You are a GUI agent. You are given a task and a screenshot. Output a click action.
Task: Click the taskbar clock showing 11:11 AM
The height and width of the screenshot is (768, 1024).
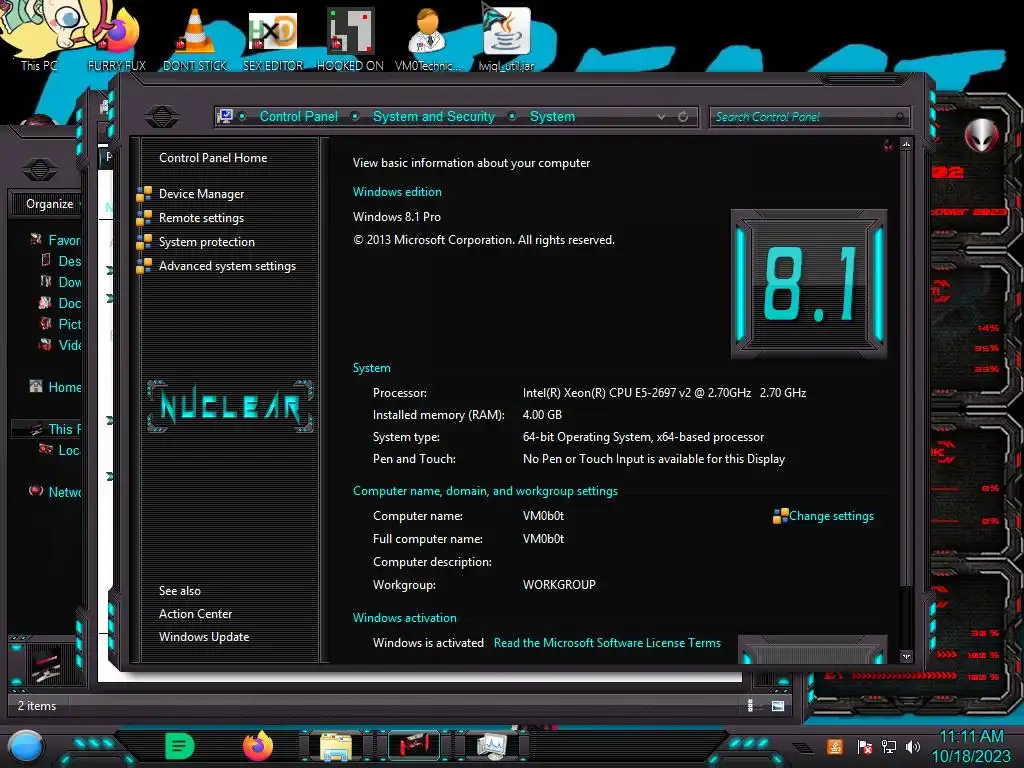pyautogui.click(x=971, y=746)
